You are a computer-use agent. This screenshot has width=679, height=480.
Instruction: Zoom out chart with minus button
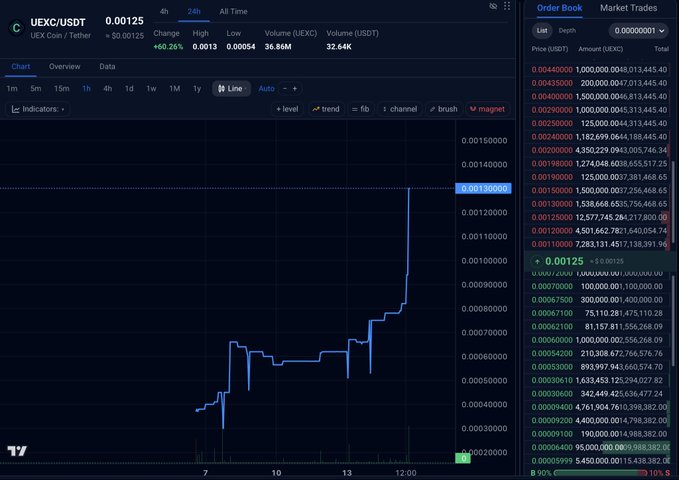click(x=285, y=88)
